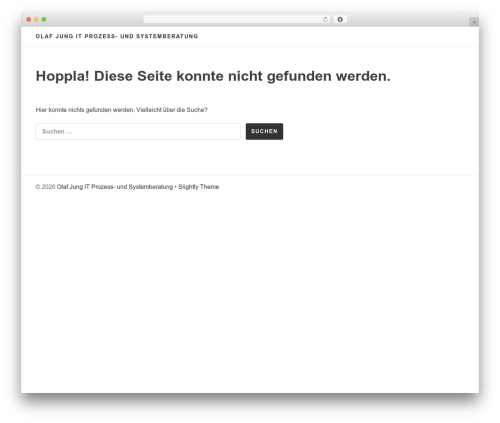Focus the 'Suchen …' search input
500x423 pixels.
tap(138, 131)
